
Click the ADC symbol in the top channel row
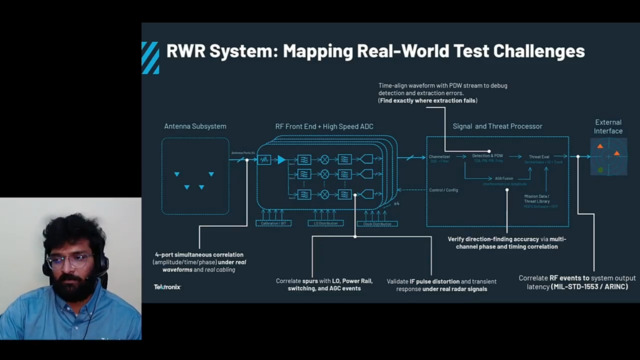[366, 159]
